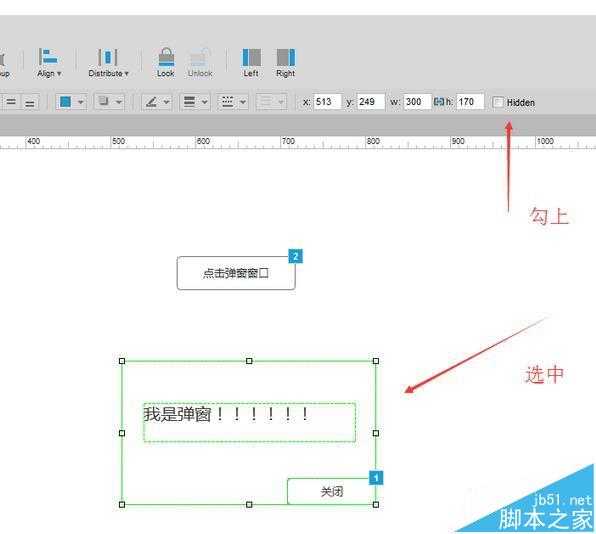Click the height value field
This screenshot has height=534, width=596.
(x=470, y=102)
